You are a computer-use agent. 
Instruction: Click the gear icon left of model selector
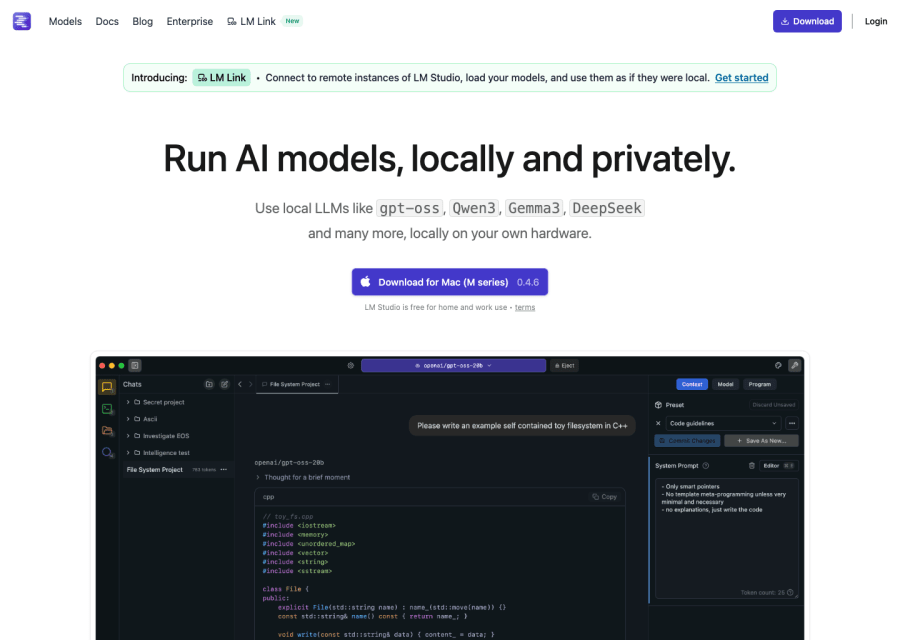[x=351, y=365]
